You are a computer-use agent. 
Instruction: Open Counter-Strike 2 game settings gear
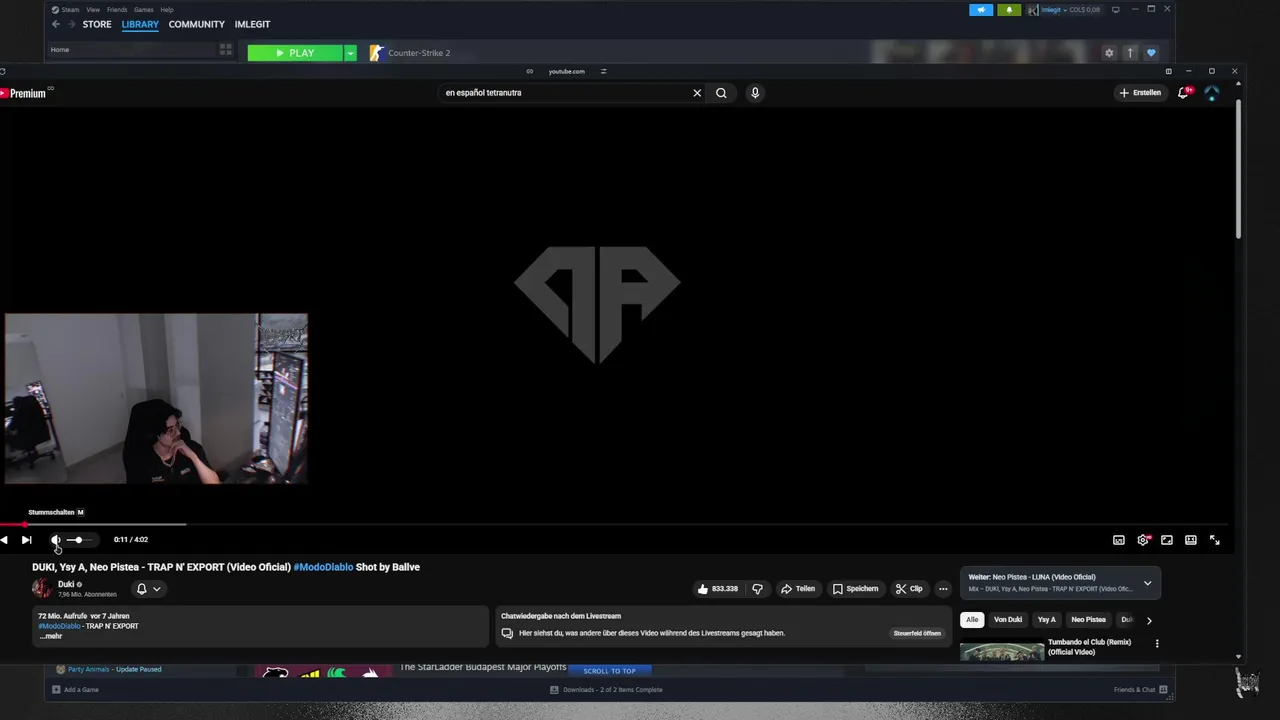(1109, 53)
